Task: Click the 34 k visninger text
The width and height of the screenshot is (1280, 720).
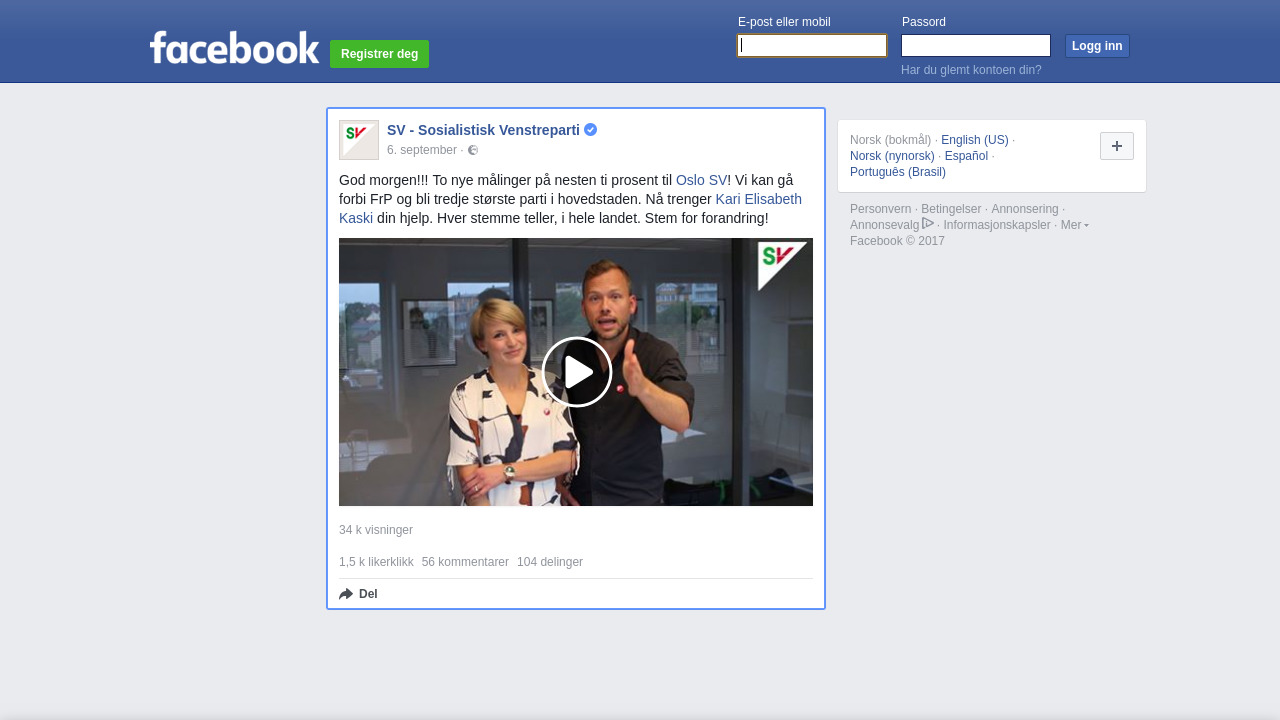Action: 376,530
